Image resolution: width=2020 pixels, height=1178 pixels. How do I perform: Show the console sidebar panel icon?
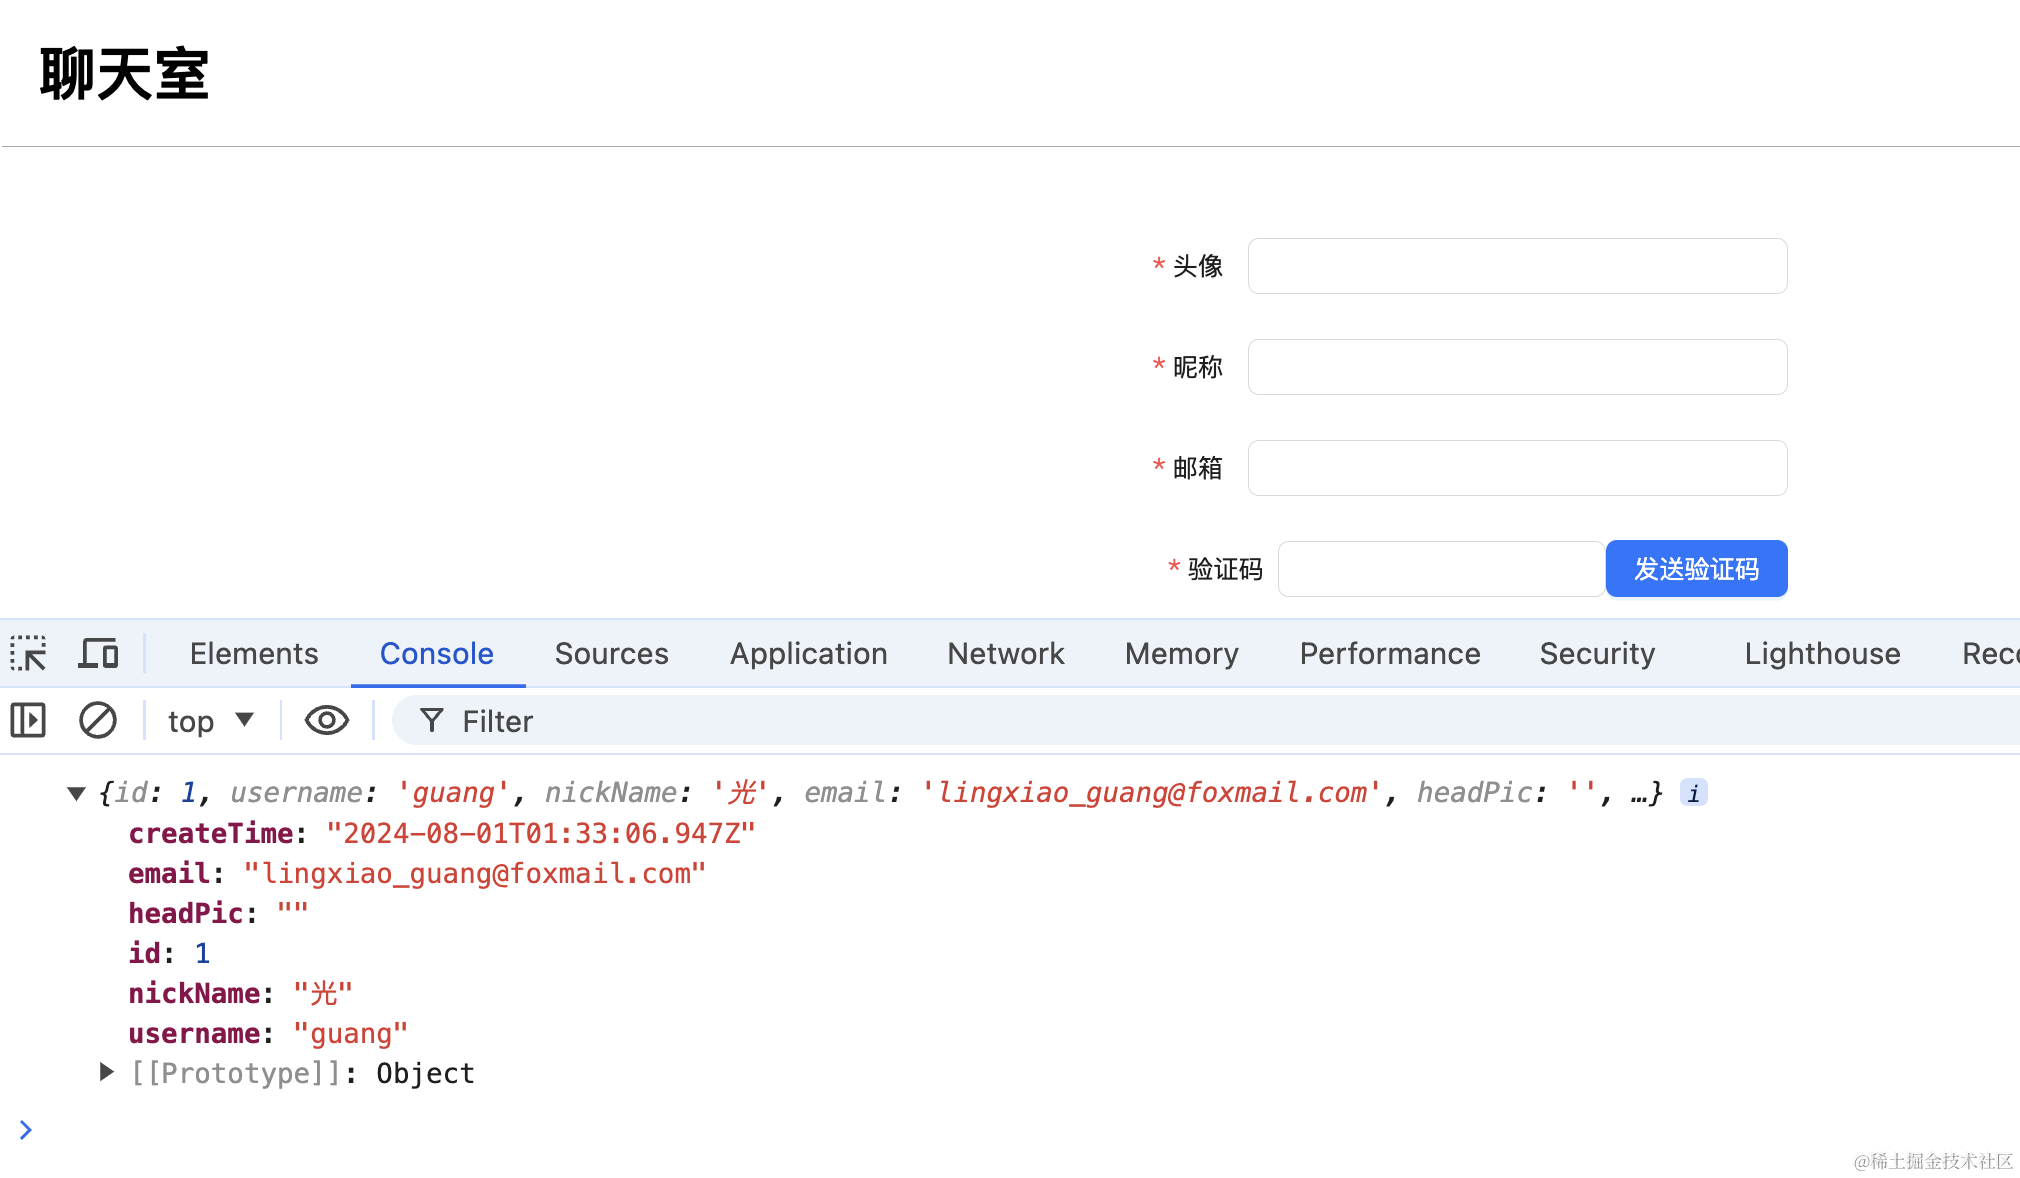point(28,721)
